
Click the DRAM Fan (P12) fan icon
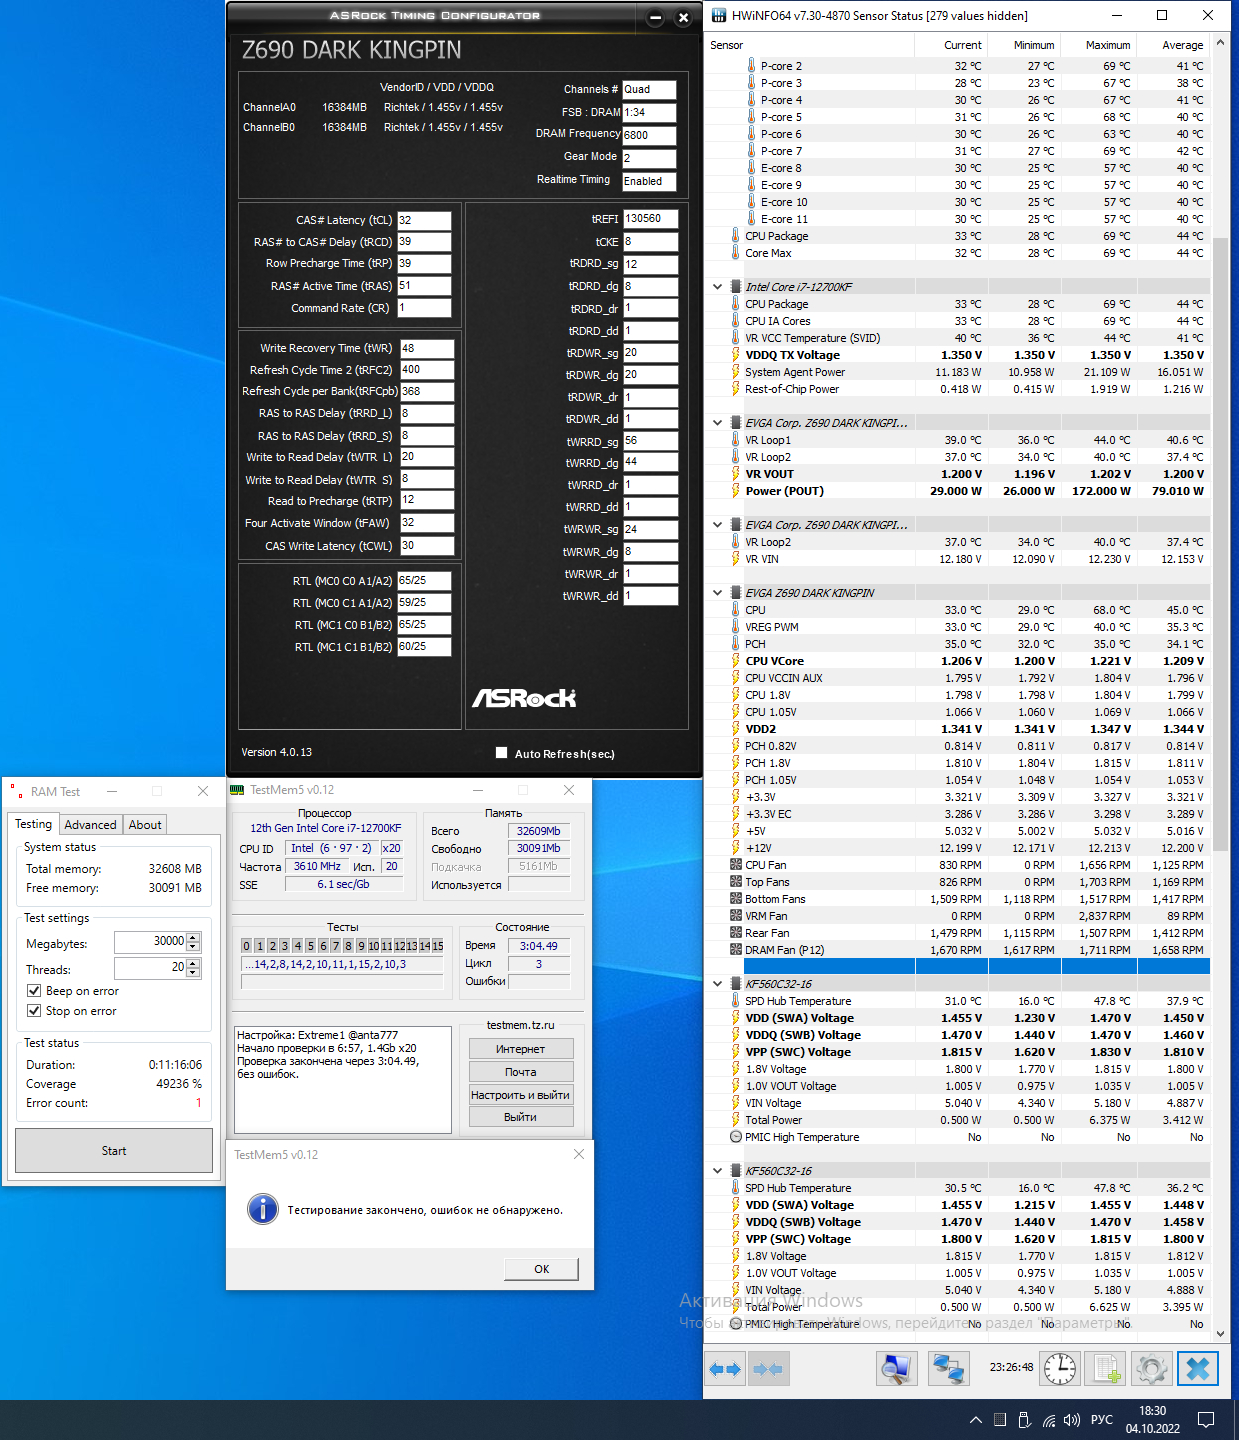click(736, 950)
